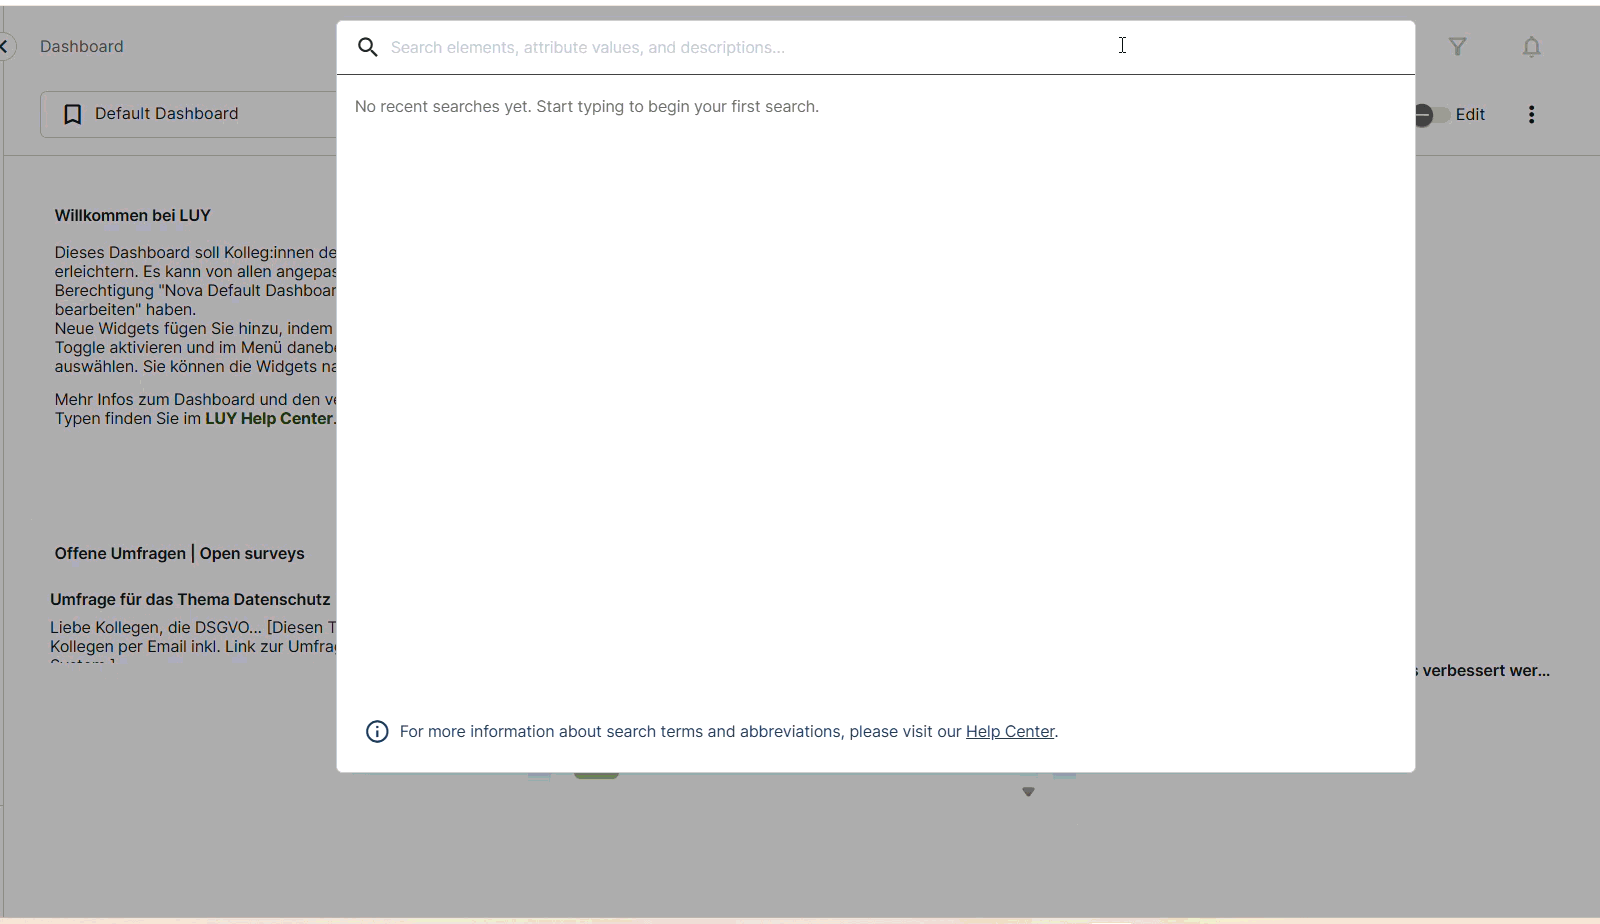Click the search magnifier icon
The height and width of the screenshot is (924, 1600).
pyautogui.click(x=368, y=47)
